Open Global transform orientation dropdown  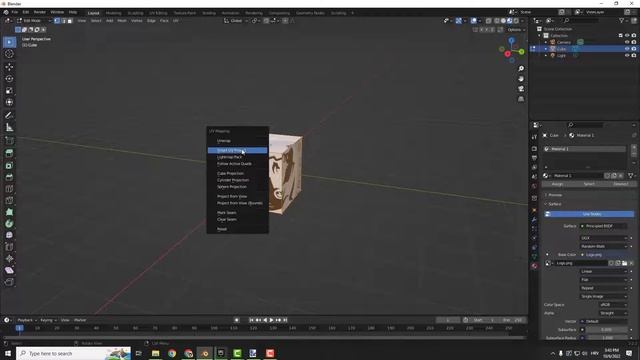click(236, 20)
